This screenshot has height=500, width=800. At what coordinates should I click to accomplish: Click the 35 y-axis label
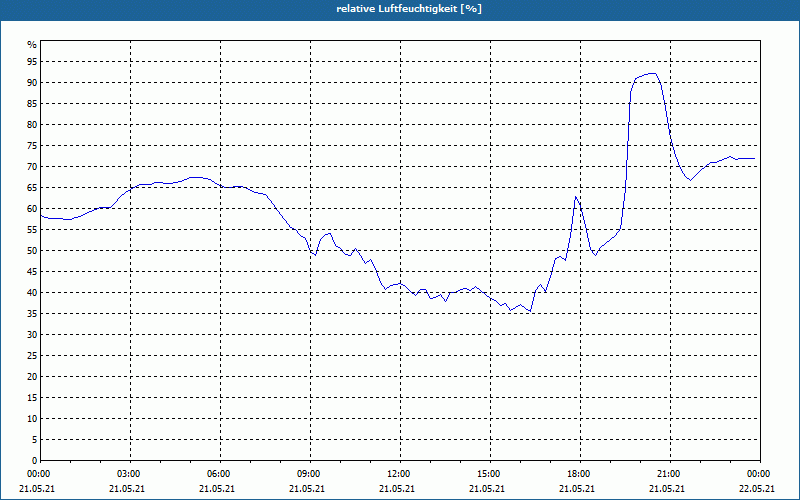tap(32, 314)
